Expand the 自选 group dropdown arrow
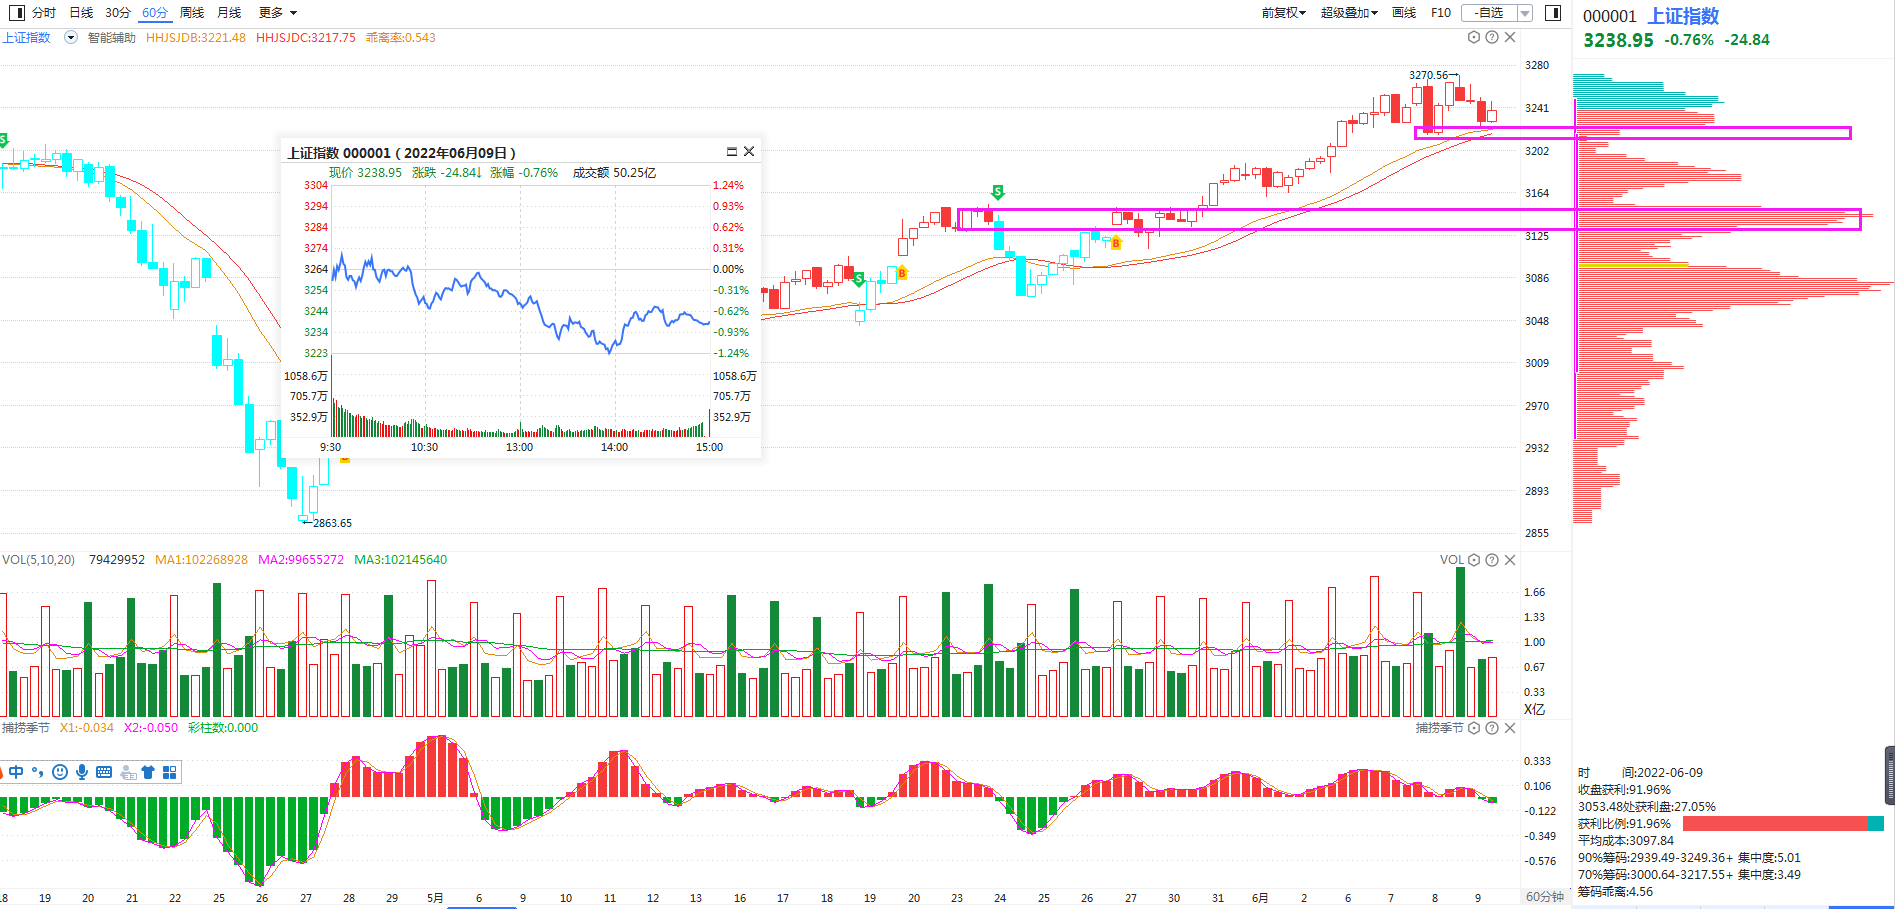 [x=1525, y=13]
